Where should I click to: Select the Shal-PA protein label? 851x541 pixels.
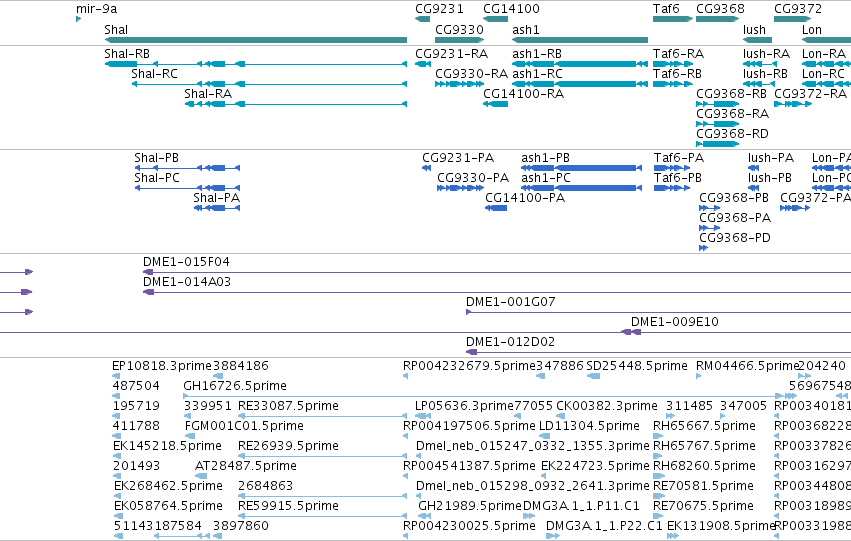tap(217, 198)
